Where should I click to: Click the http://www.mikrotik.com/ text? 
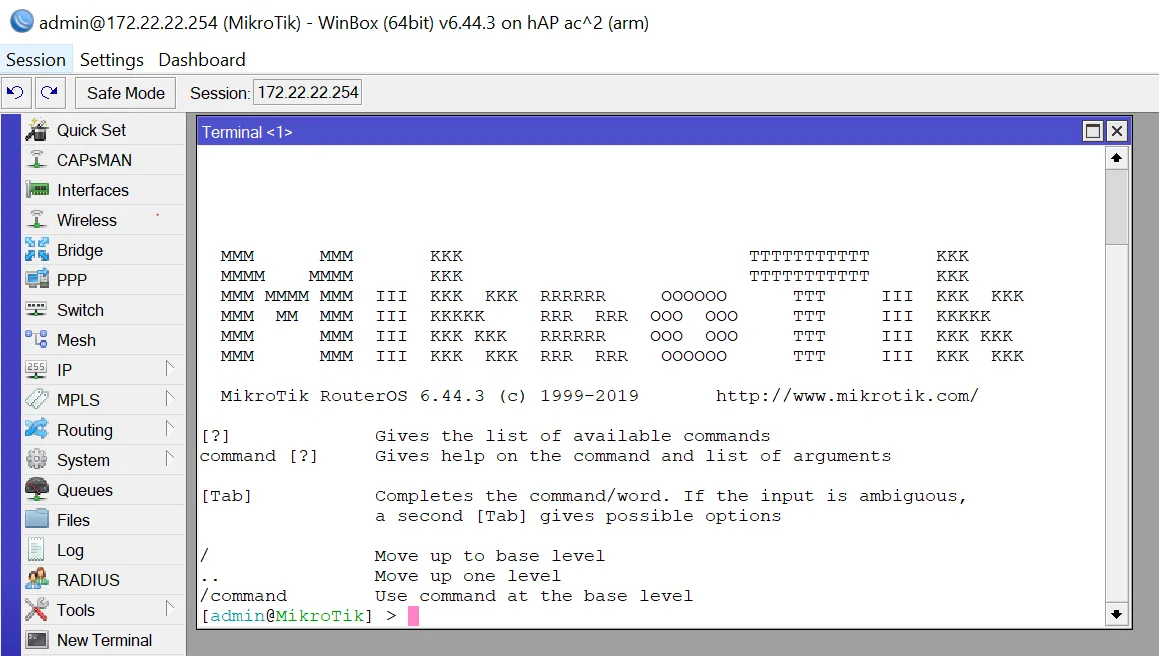click(x=847, y=396)
